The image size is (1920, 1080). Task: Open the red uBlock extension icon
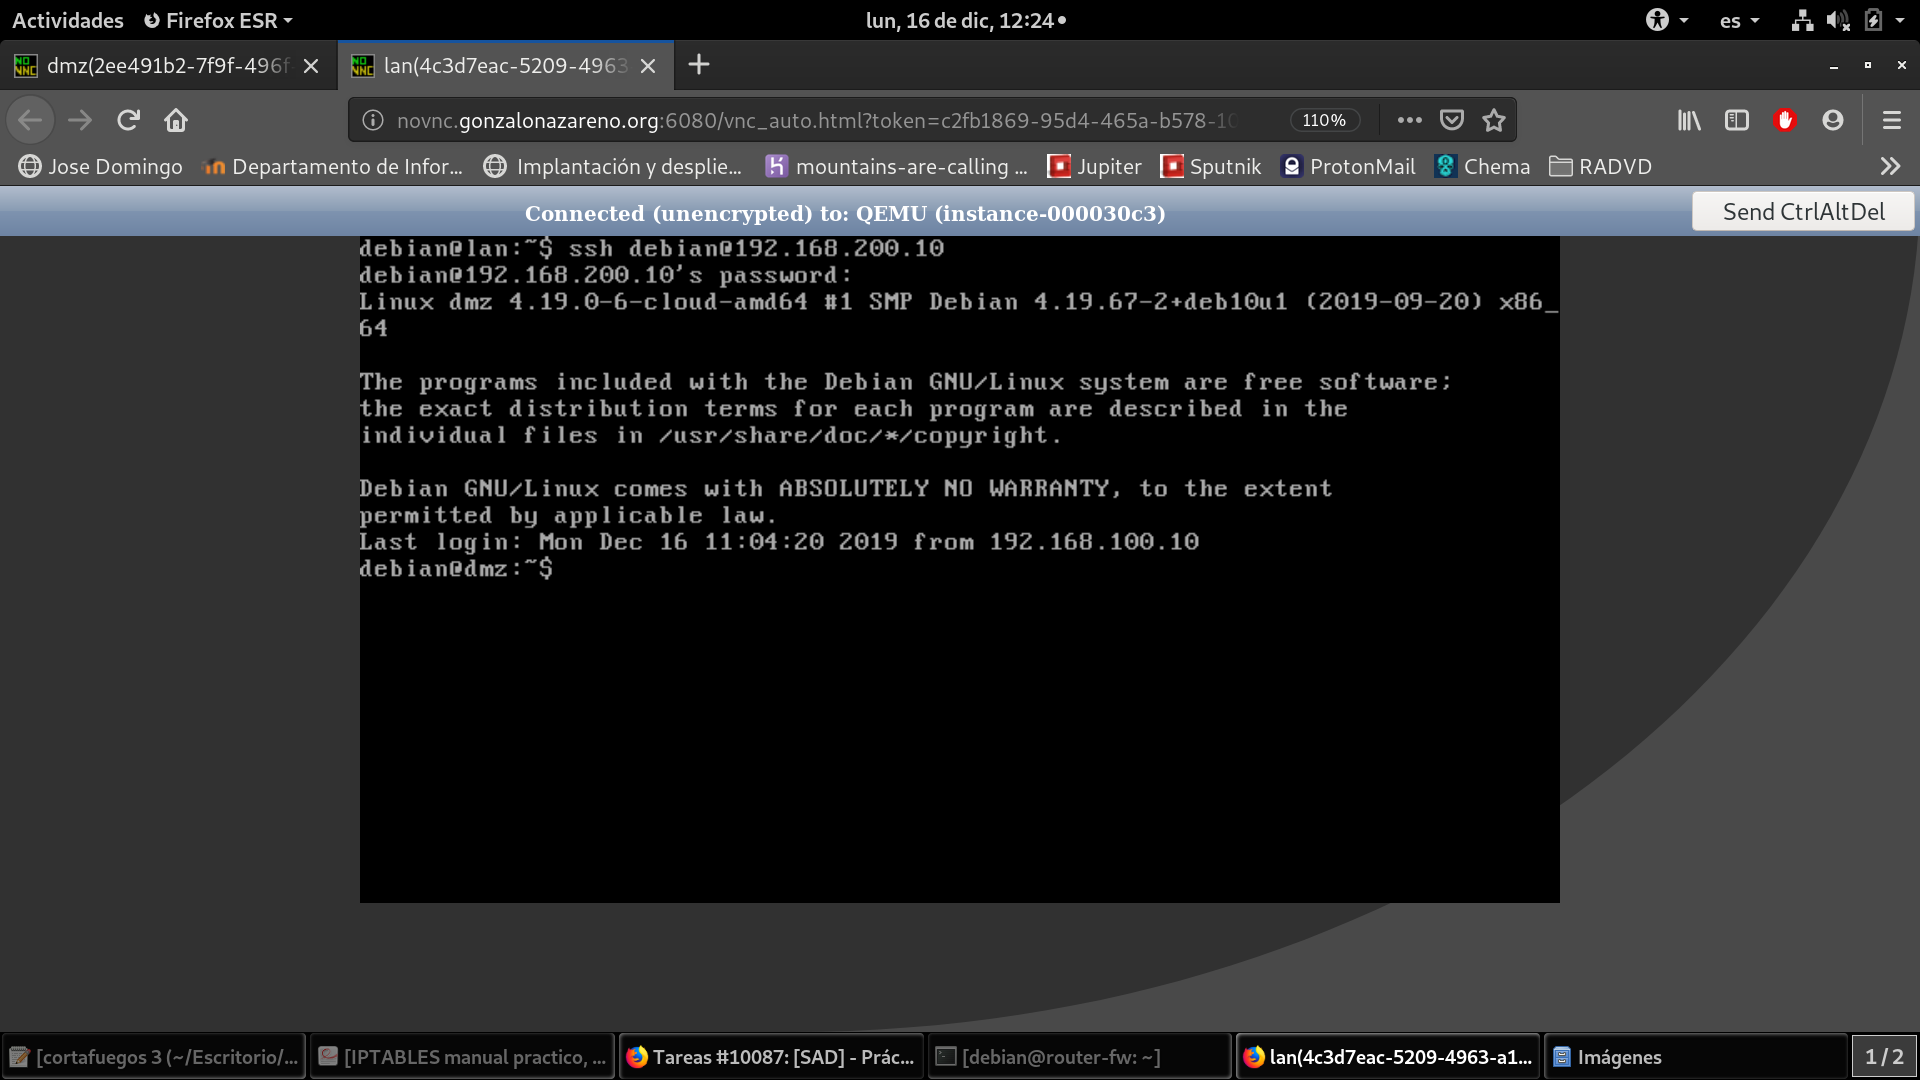[1785, 120]
